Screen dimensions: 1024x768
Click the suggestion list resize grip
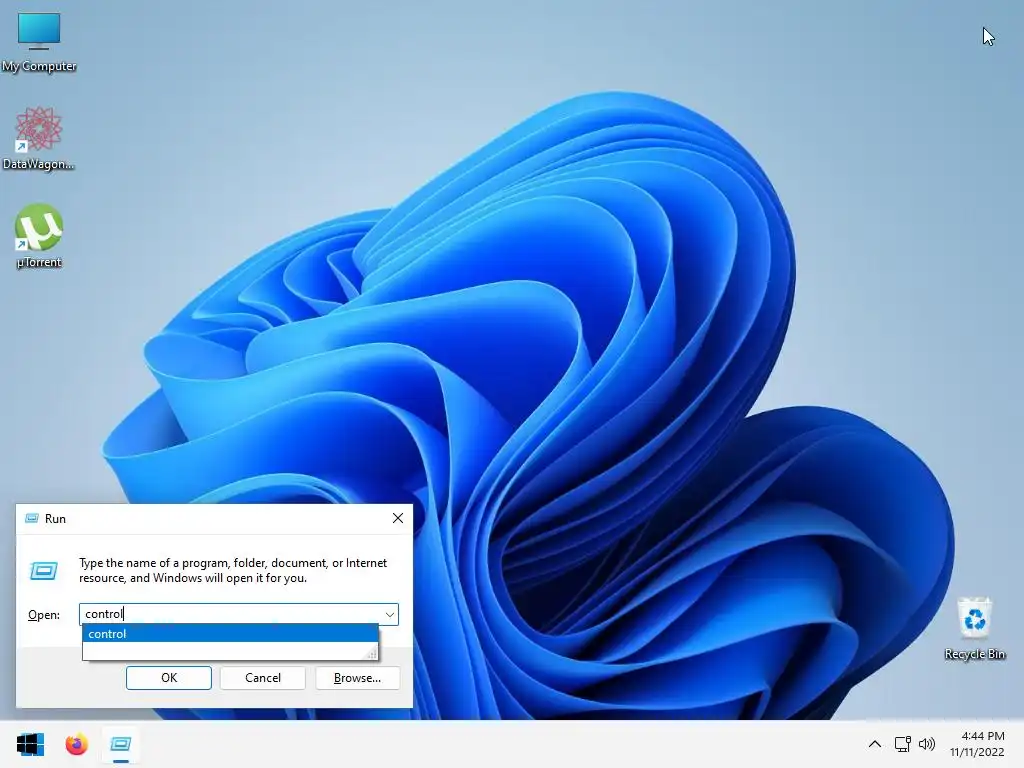coord(372,653)
